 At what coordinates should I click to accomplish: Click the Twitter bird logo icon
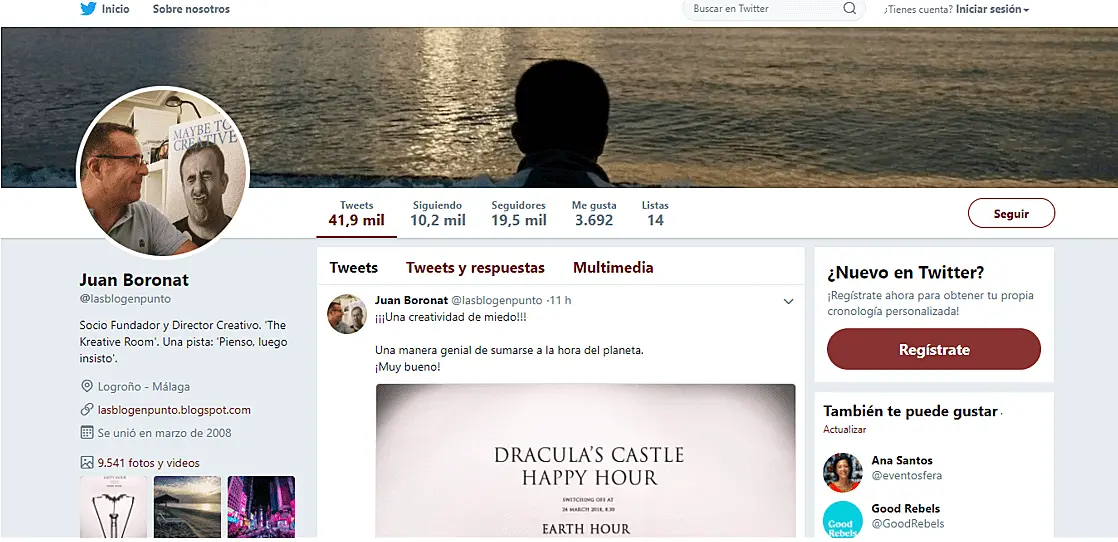click(x=88, y=9)
